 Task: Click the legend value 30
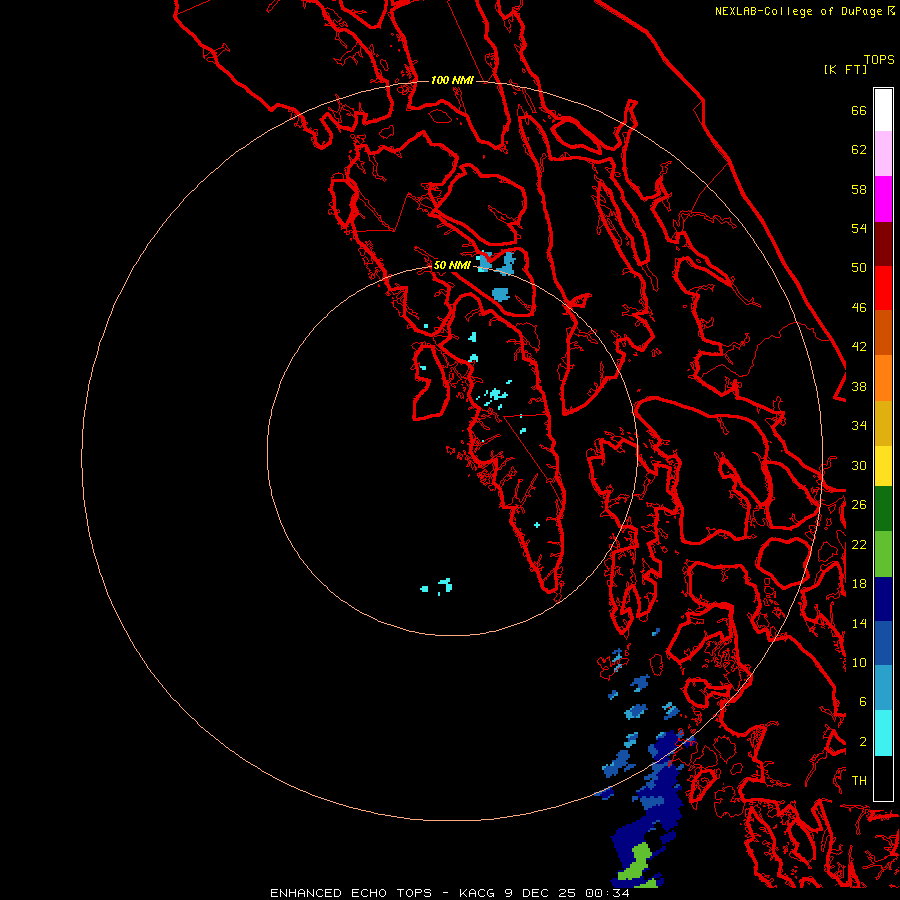point(859,465)
